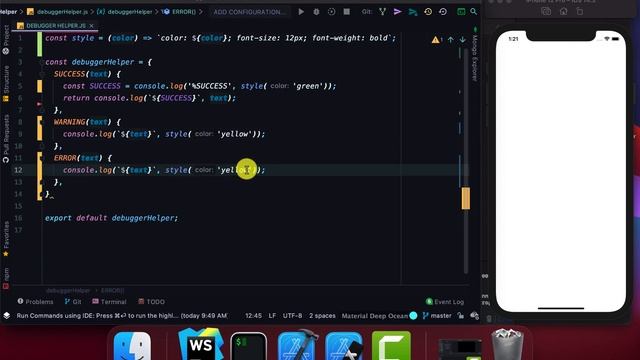Open the TODO tool window

[151, 302]
